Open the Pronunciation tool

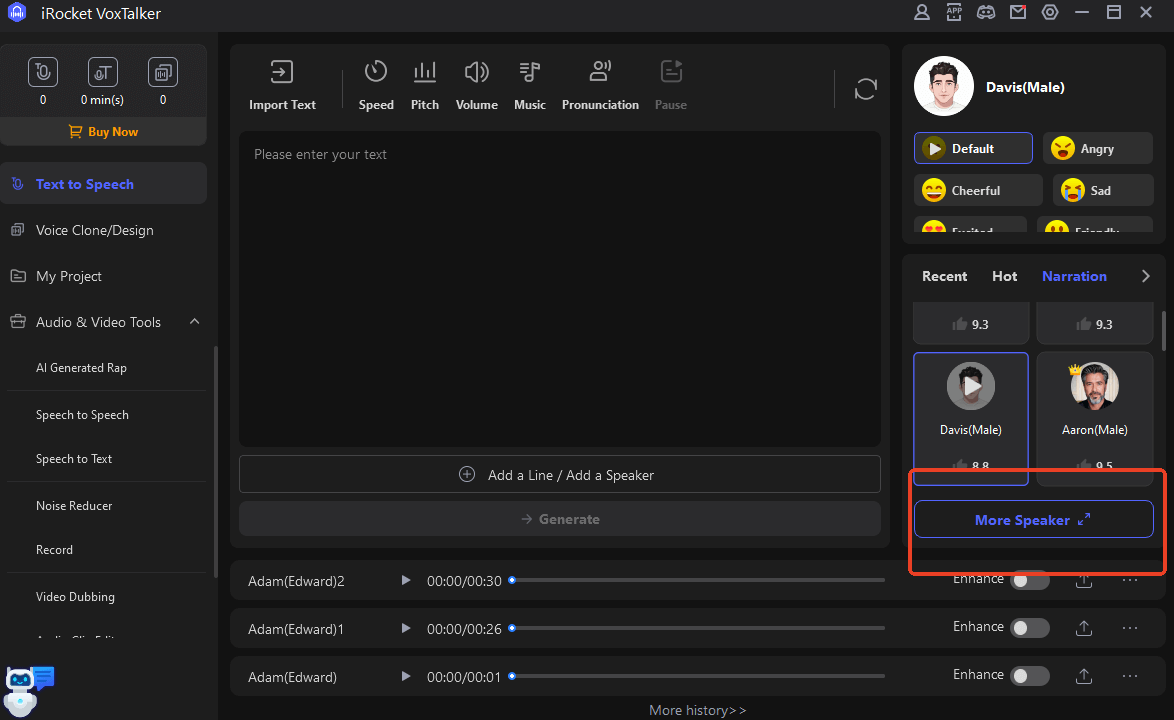click(x=600, y=85)
